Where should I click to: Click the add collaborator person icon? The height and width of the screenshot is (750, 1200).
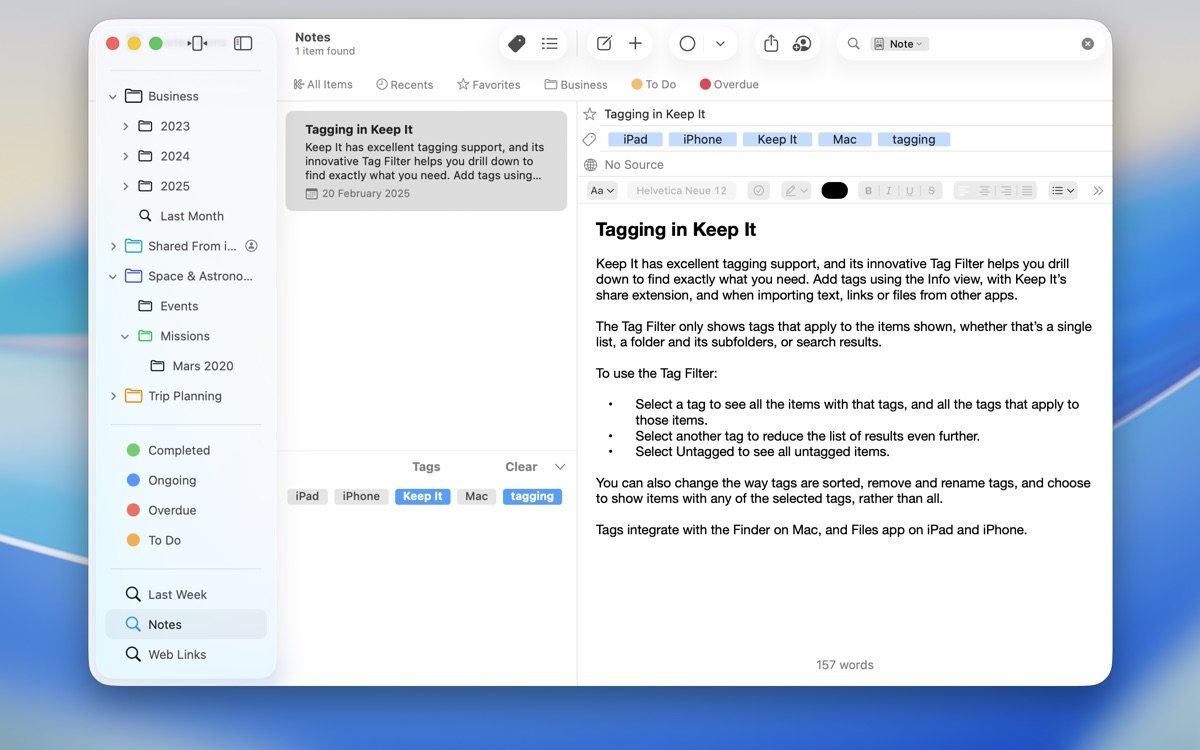[802, 44]
